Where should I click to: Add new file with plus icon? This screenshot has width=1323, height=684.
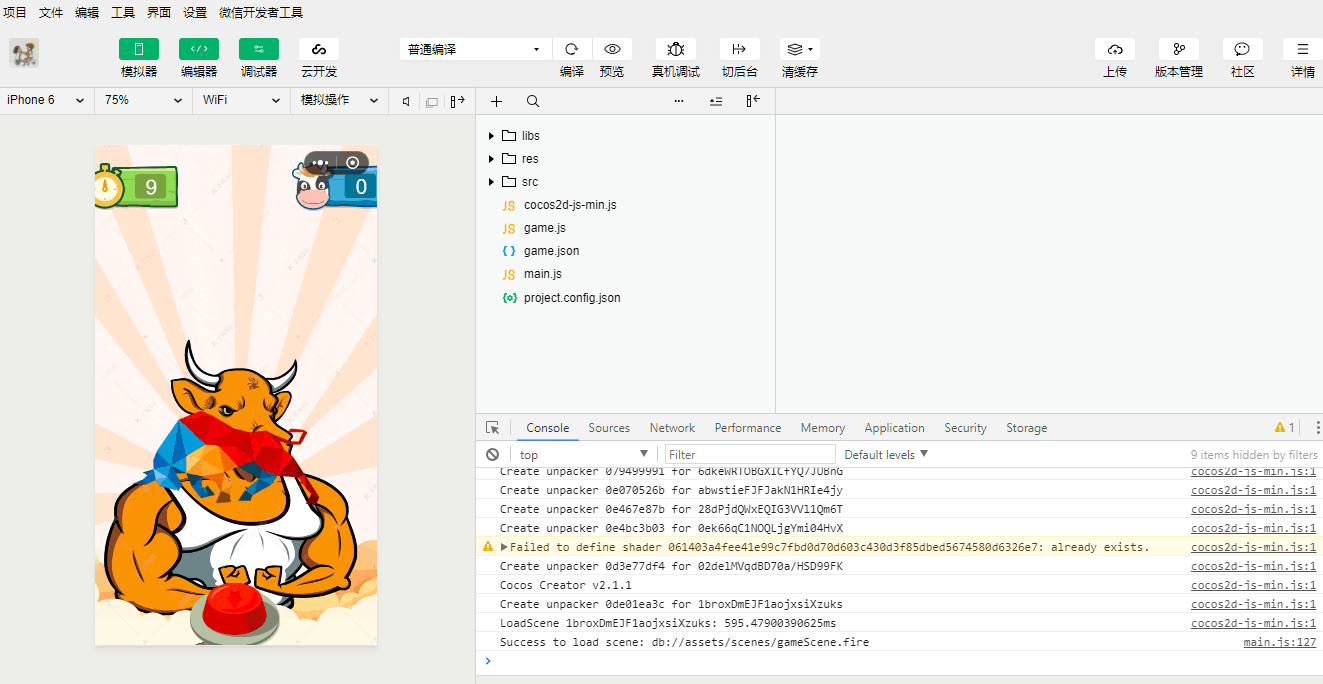pyautogui.click(x=497, y=101)
